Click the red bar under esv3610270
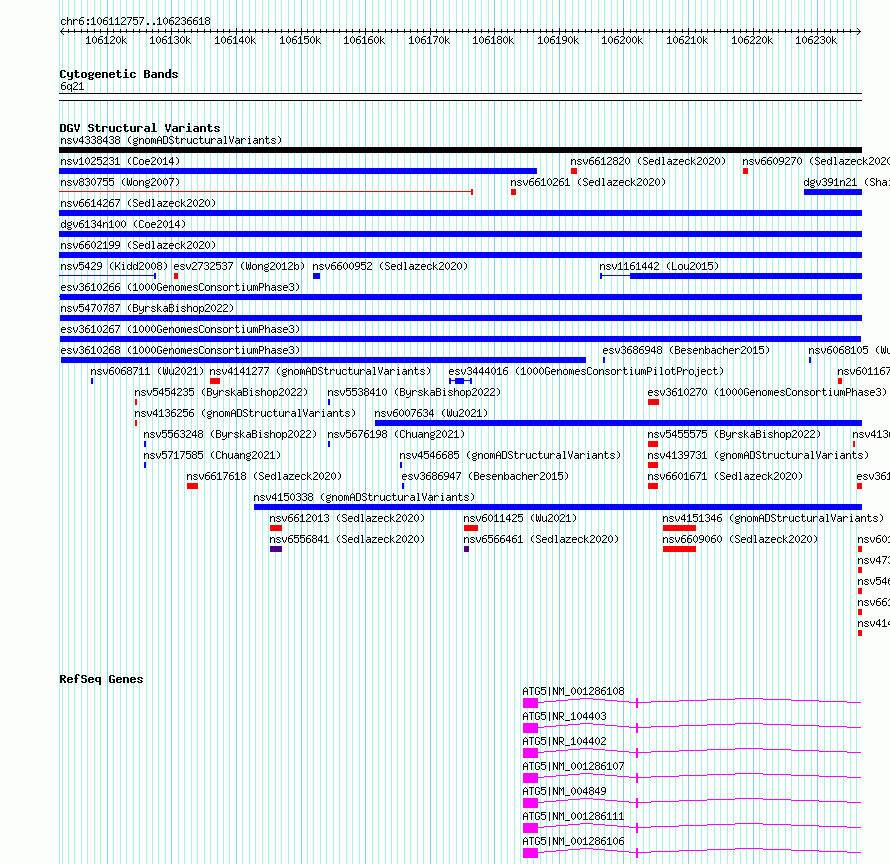The image size is (890, 864). click(x=653, y=402)
